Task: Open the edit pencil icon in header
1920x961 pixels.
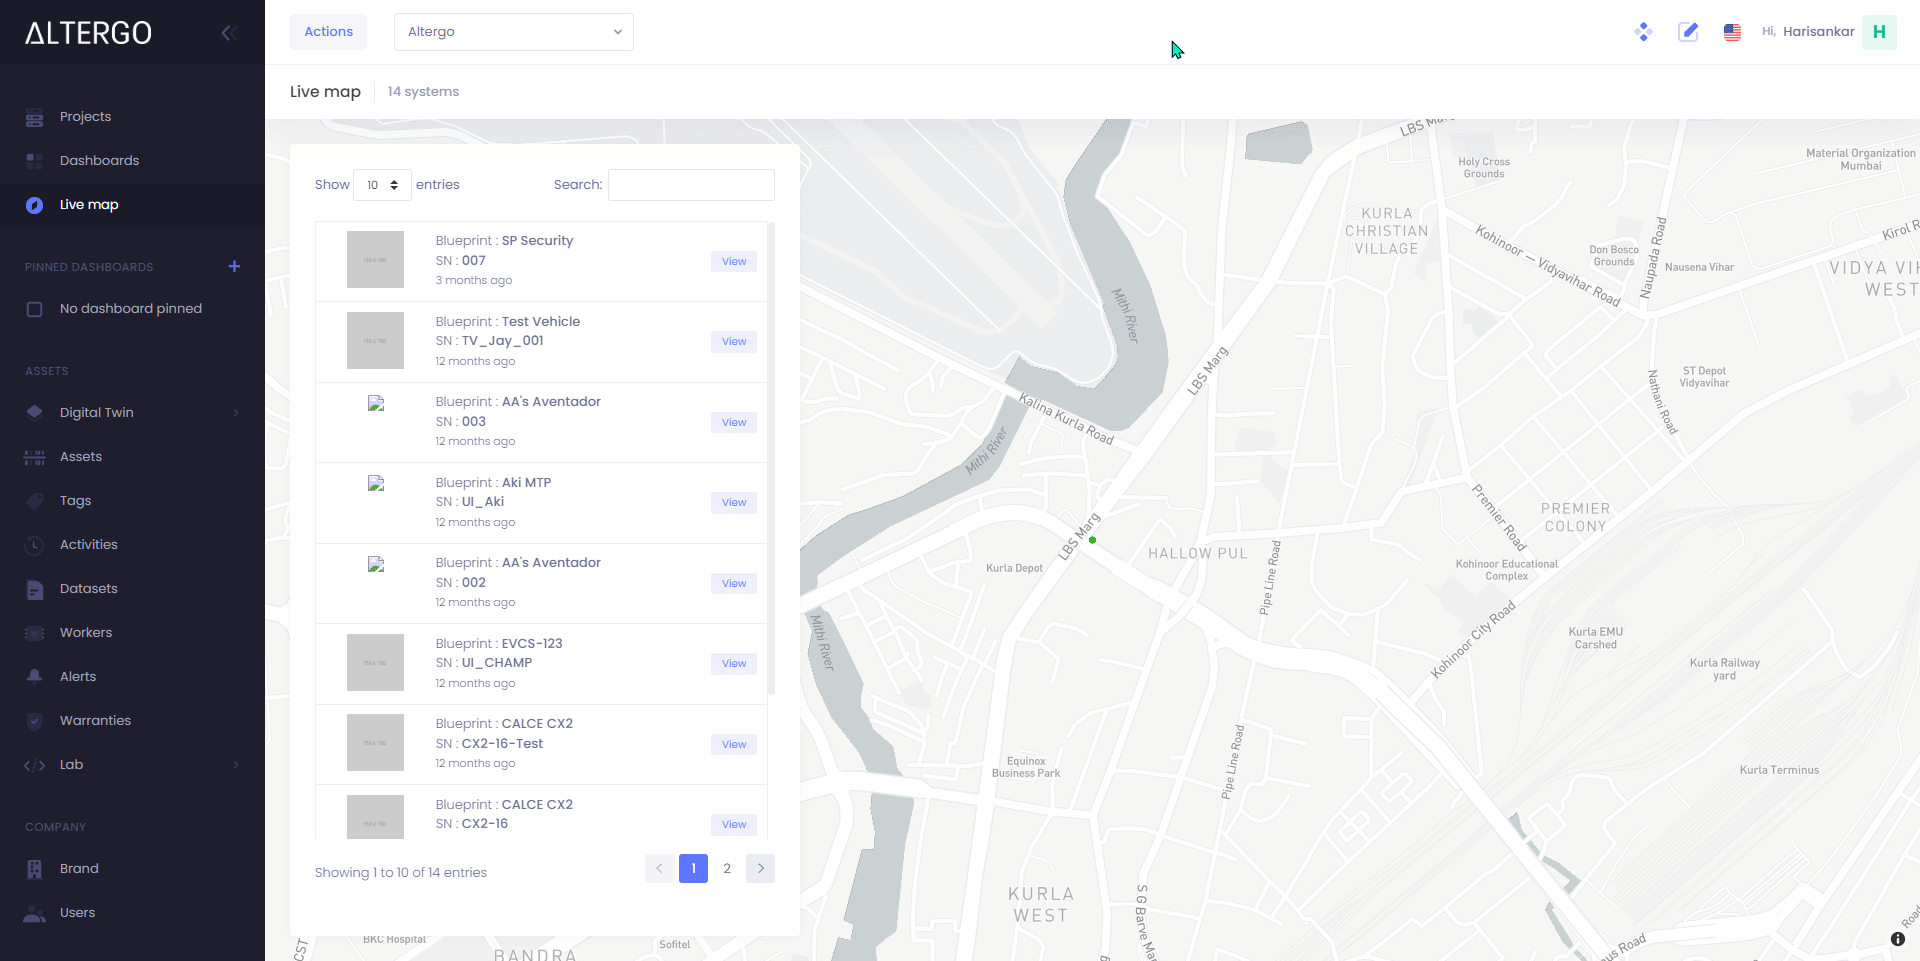Action: click(1688, 32)
